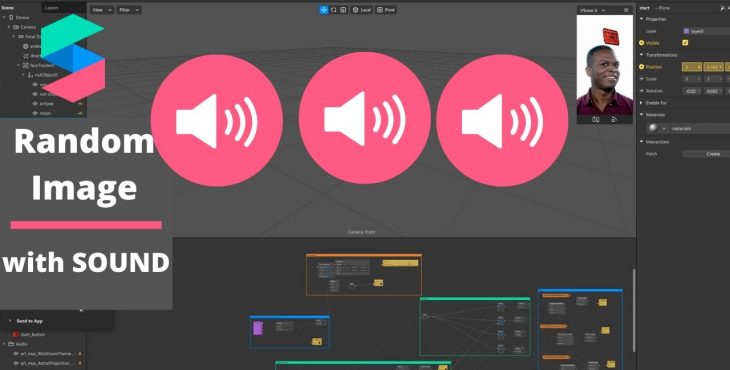The image size is (730, 370).
Task: Select the directional light icon
Action: pos(26,56)
